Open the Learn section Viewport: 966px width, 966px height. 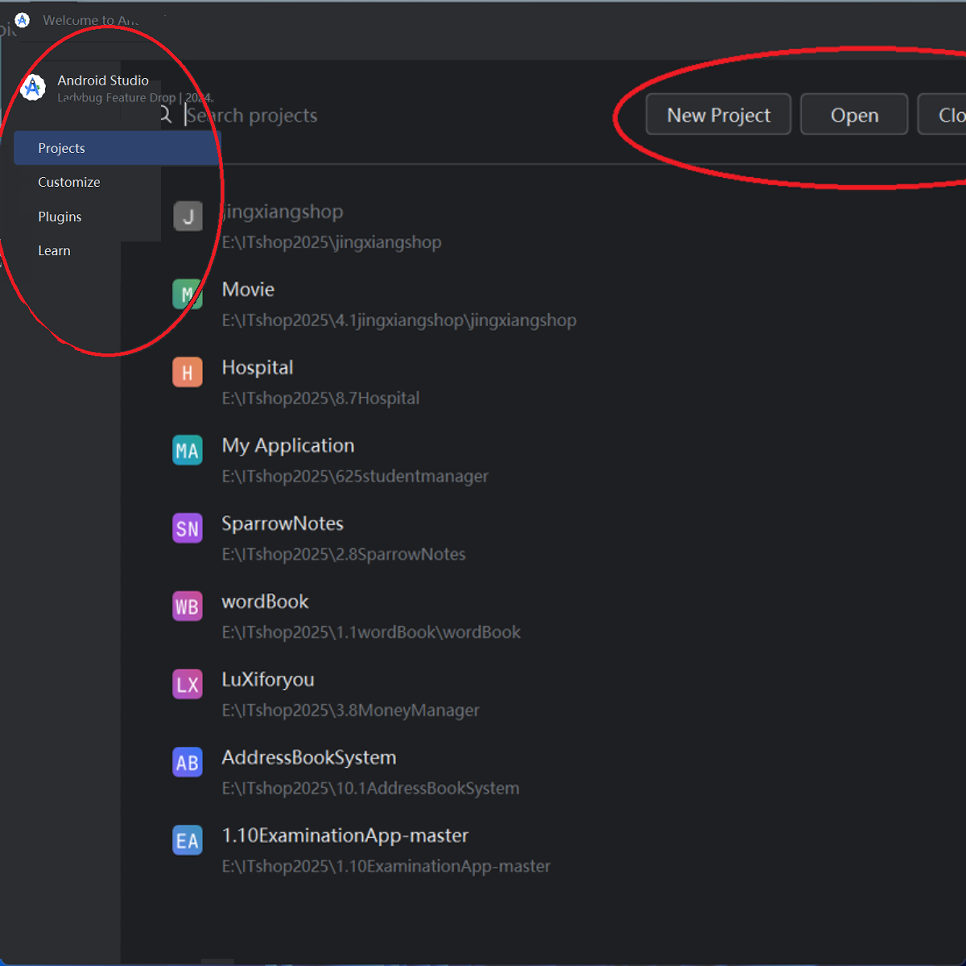pos(54,251)
